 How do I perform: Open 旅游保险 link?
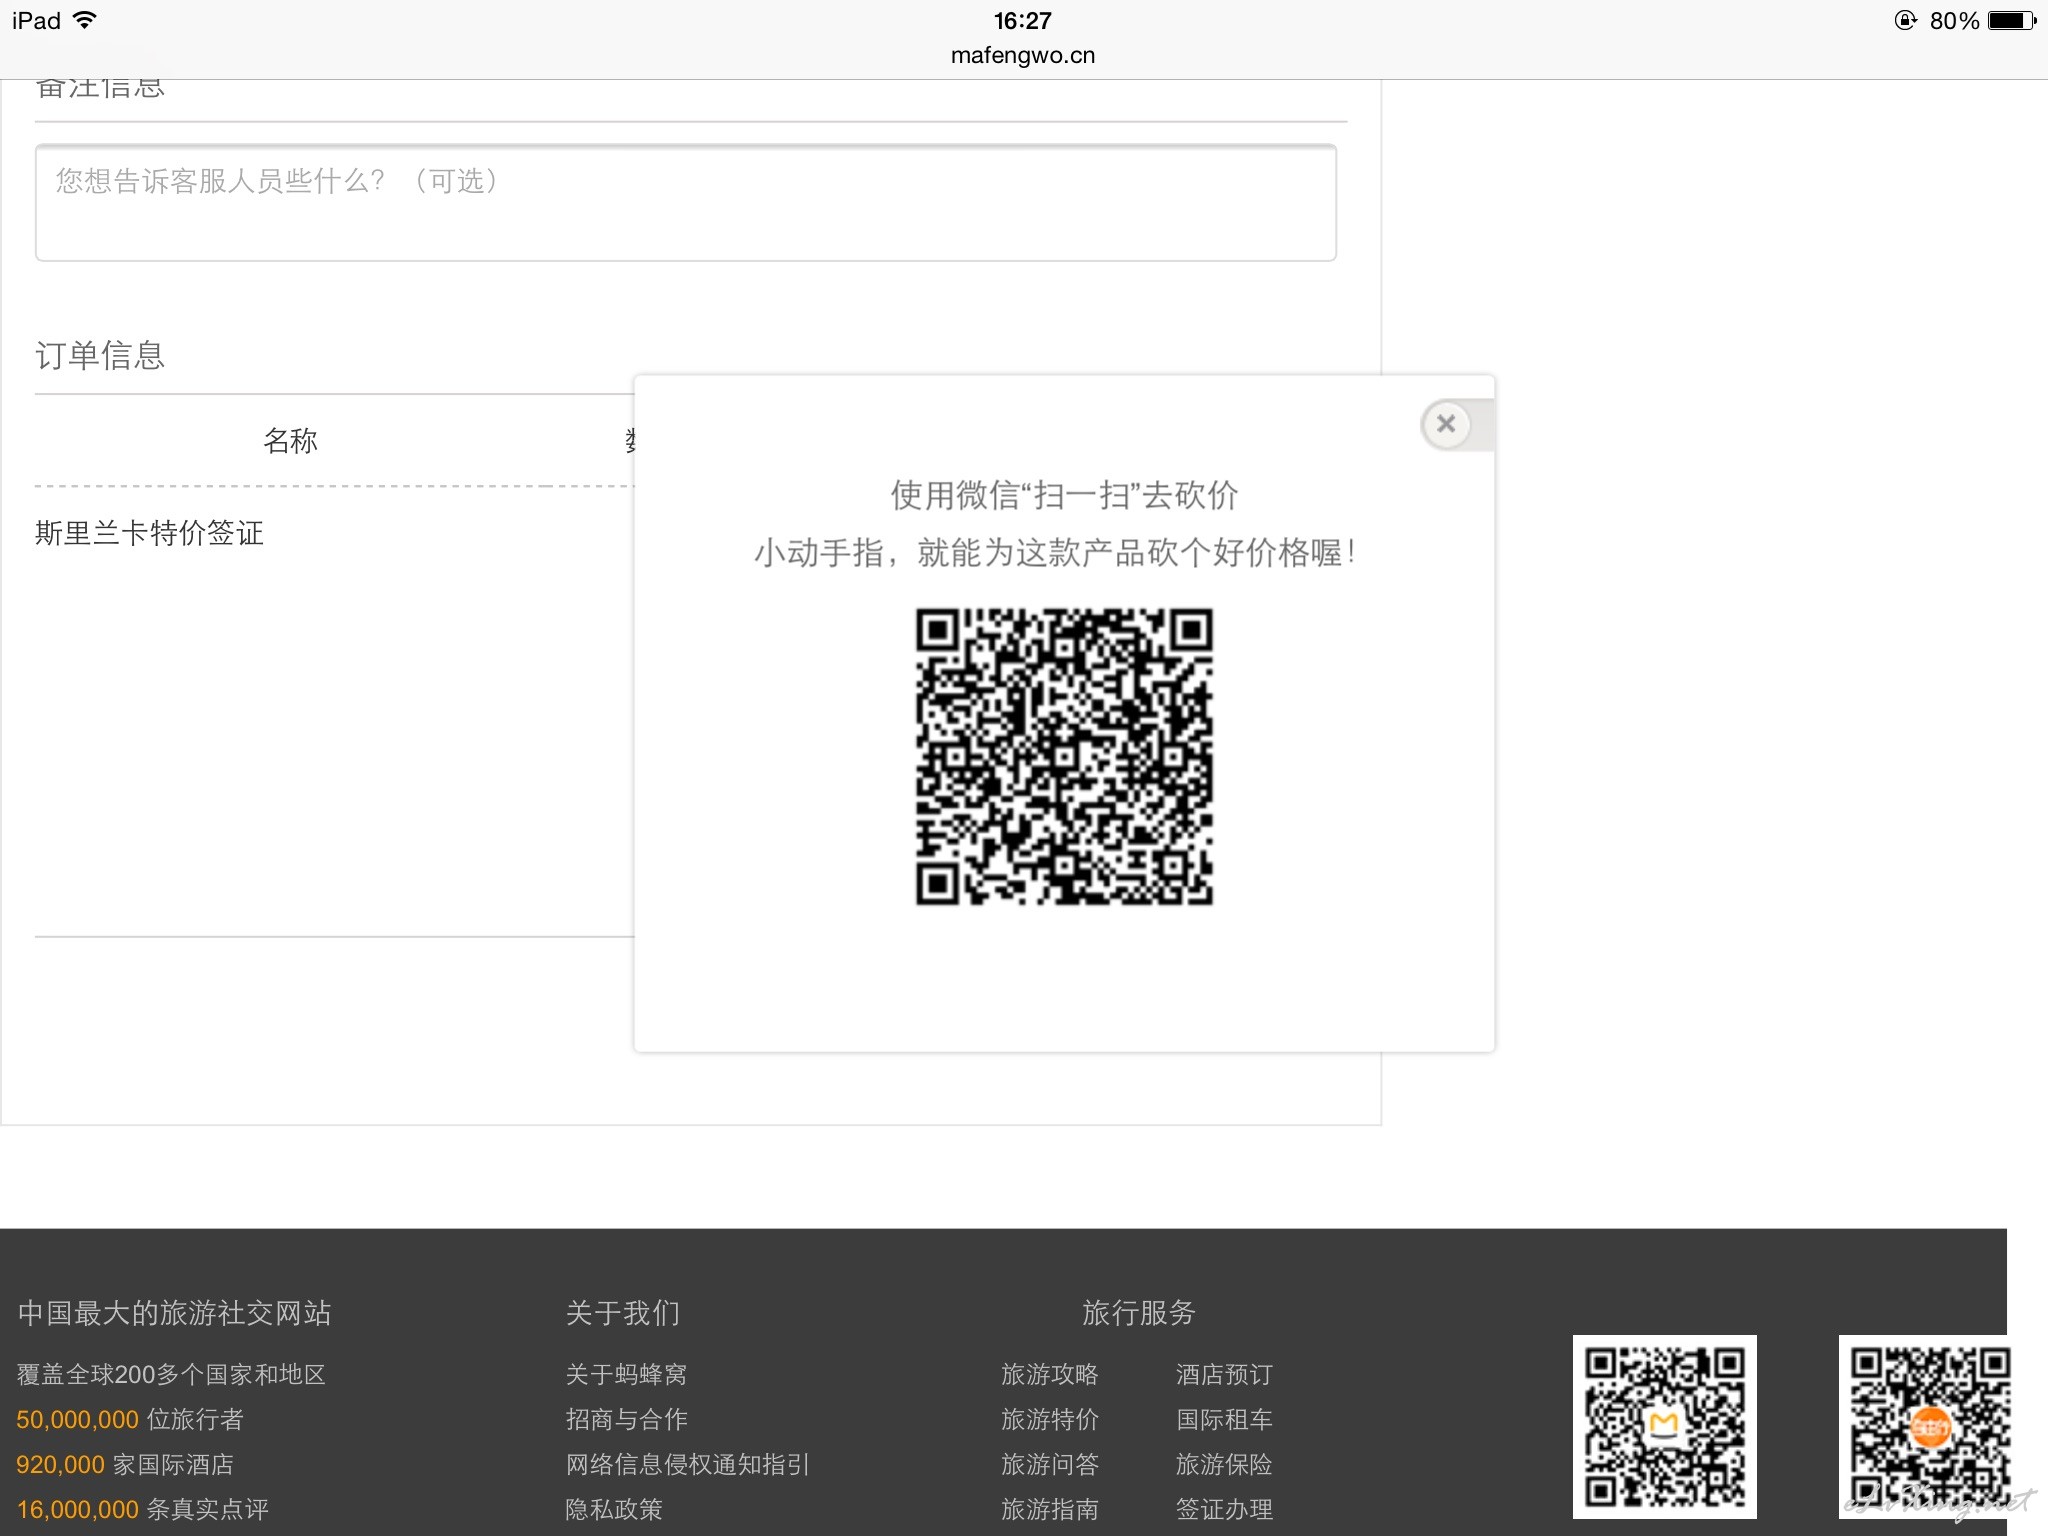(x=1224, y=1464)
